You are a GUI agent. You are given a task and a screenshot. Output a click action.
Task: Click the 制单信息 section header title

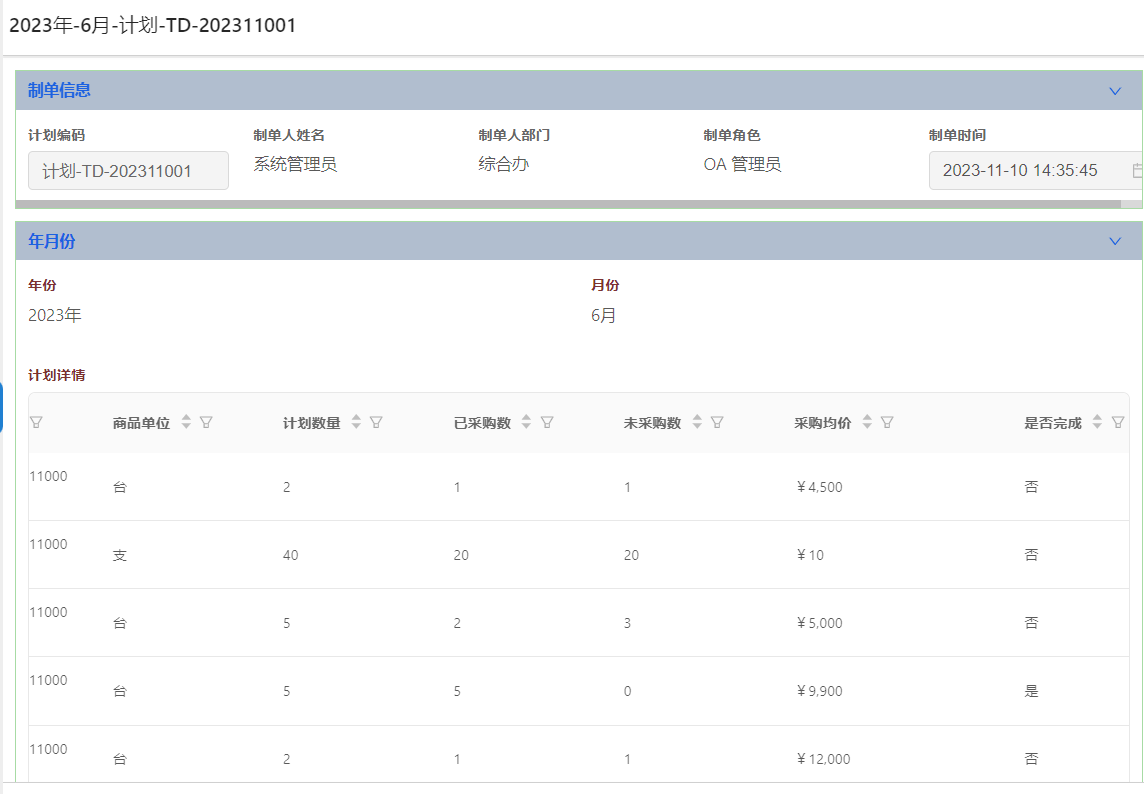(x=60, y=91)
